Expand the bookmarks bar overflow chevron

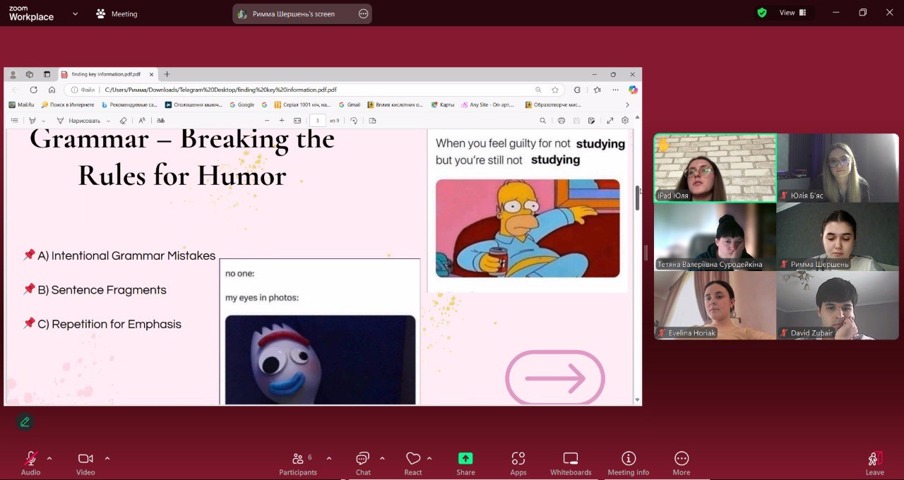coord(627,105)
